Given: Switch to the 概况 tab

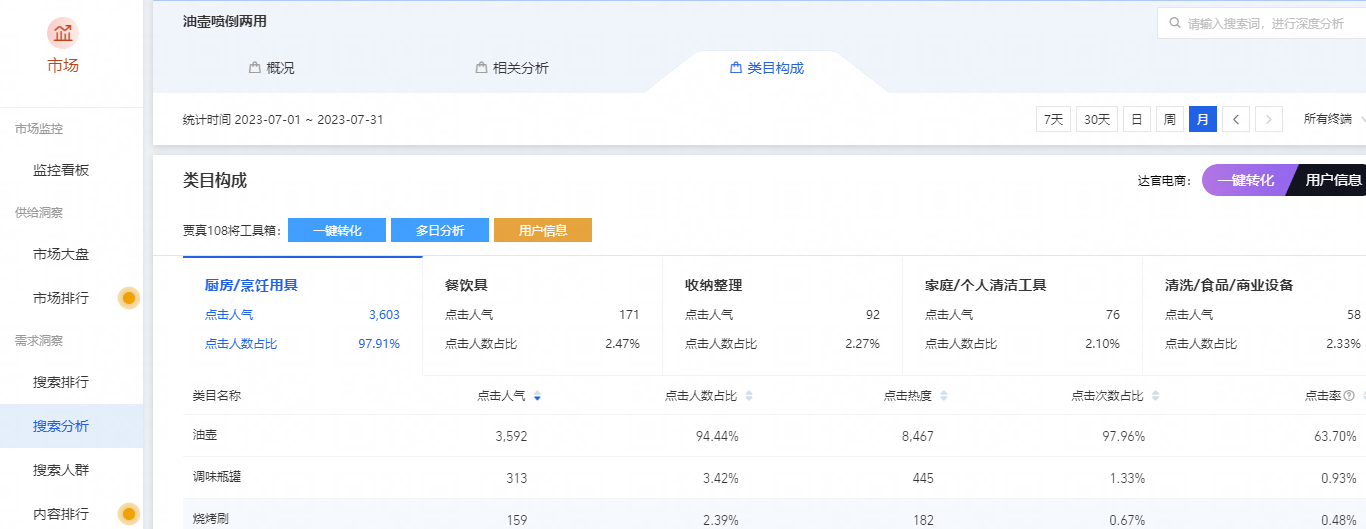Looking at the screenshot, I should point(271,68).
